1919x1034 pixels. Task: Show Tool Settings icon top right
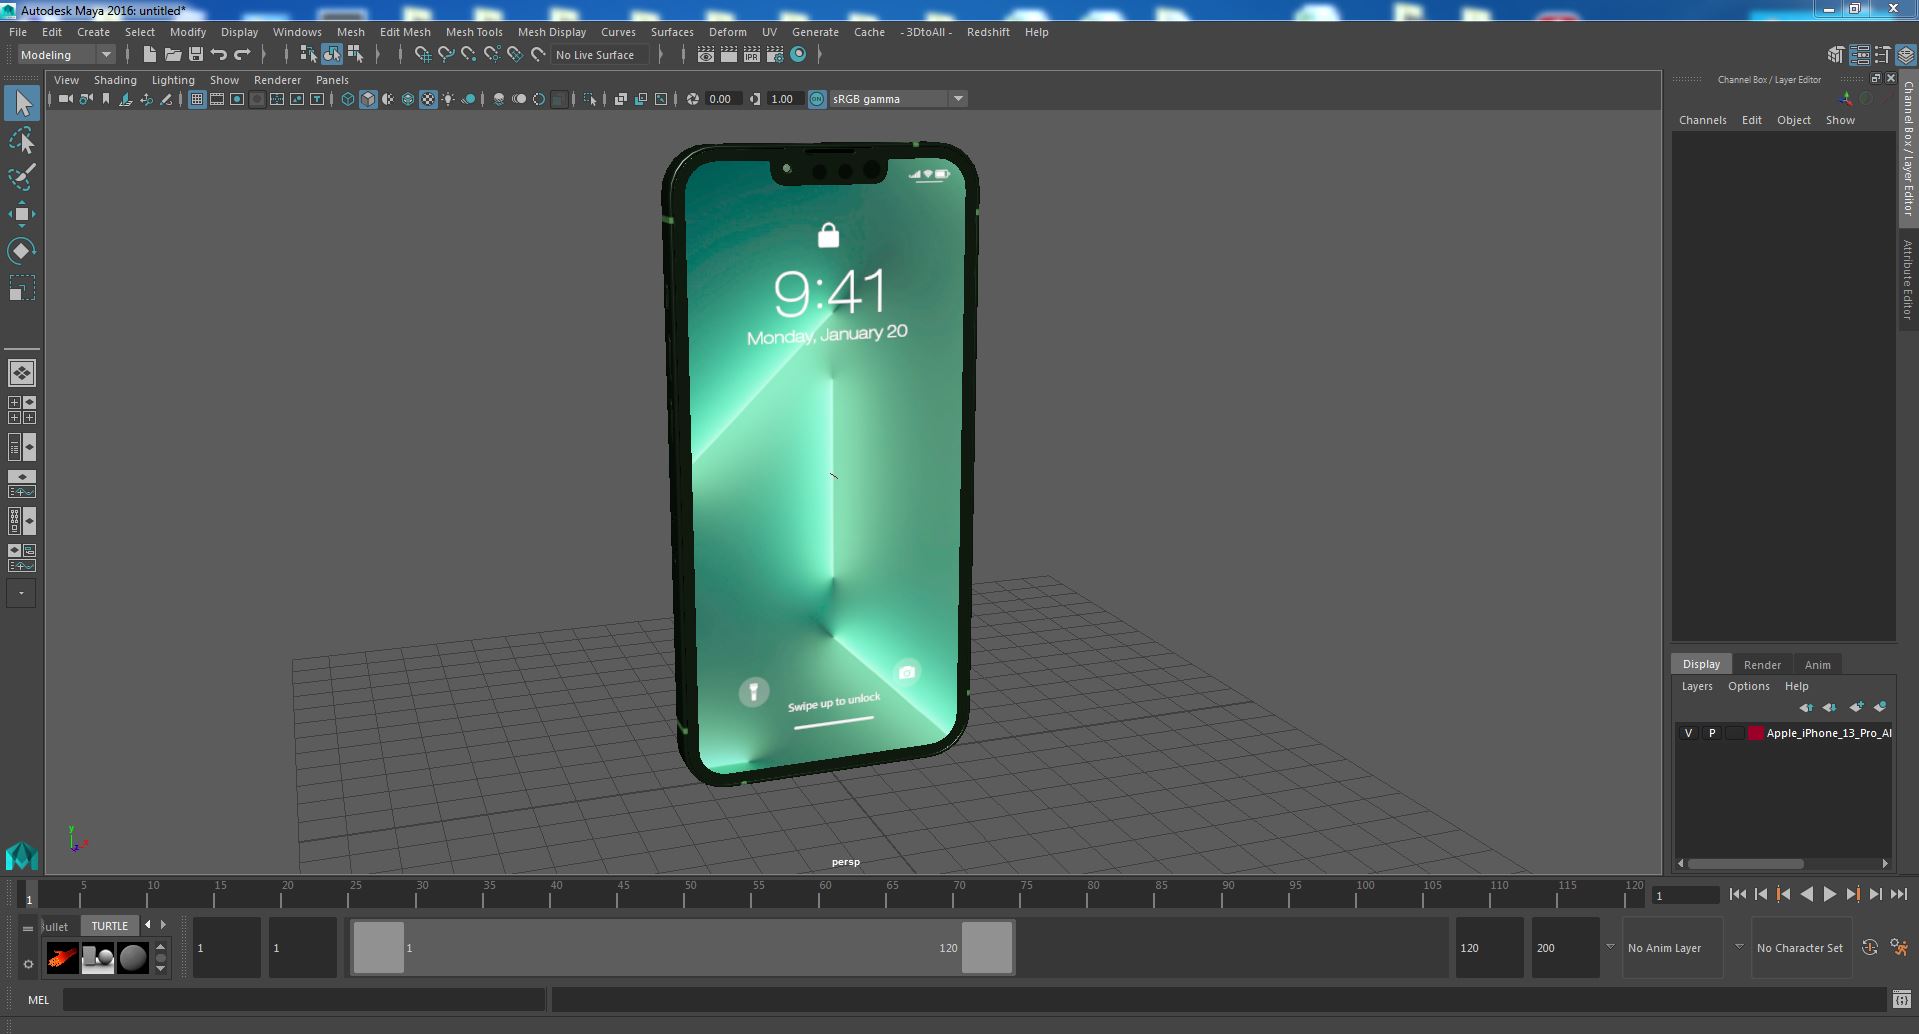click(x=1882, y=55)
